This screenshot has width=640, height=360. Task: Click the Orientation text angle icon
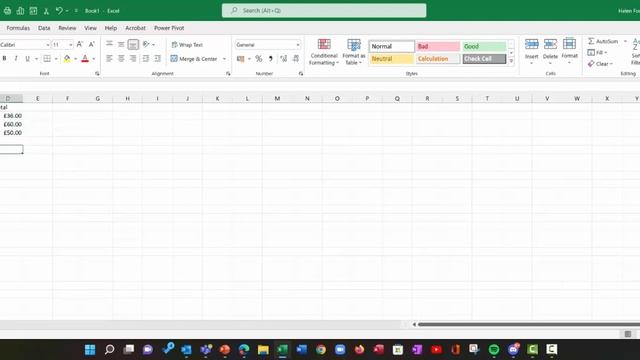pyautogui.click(x=146, y=44)
